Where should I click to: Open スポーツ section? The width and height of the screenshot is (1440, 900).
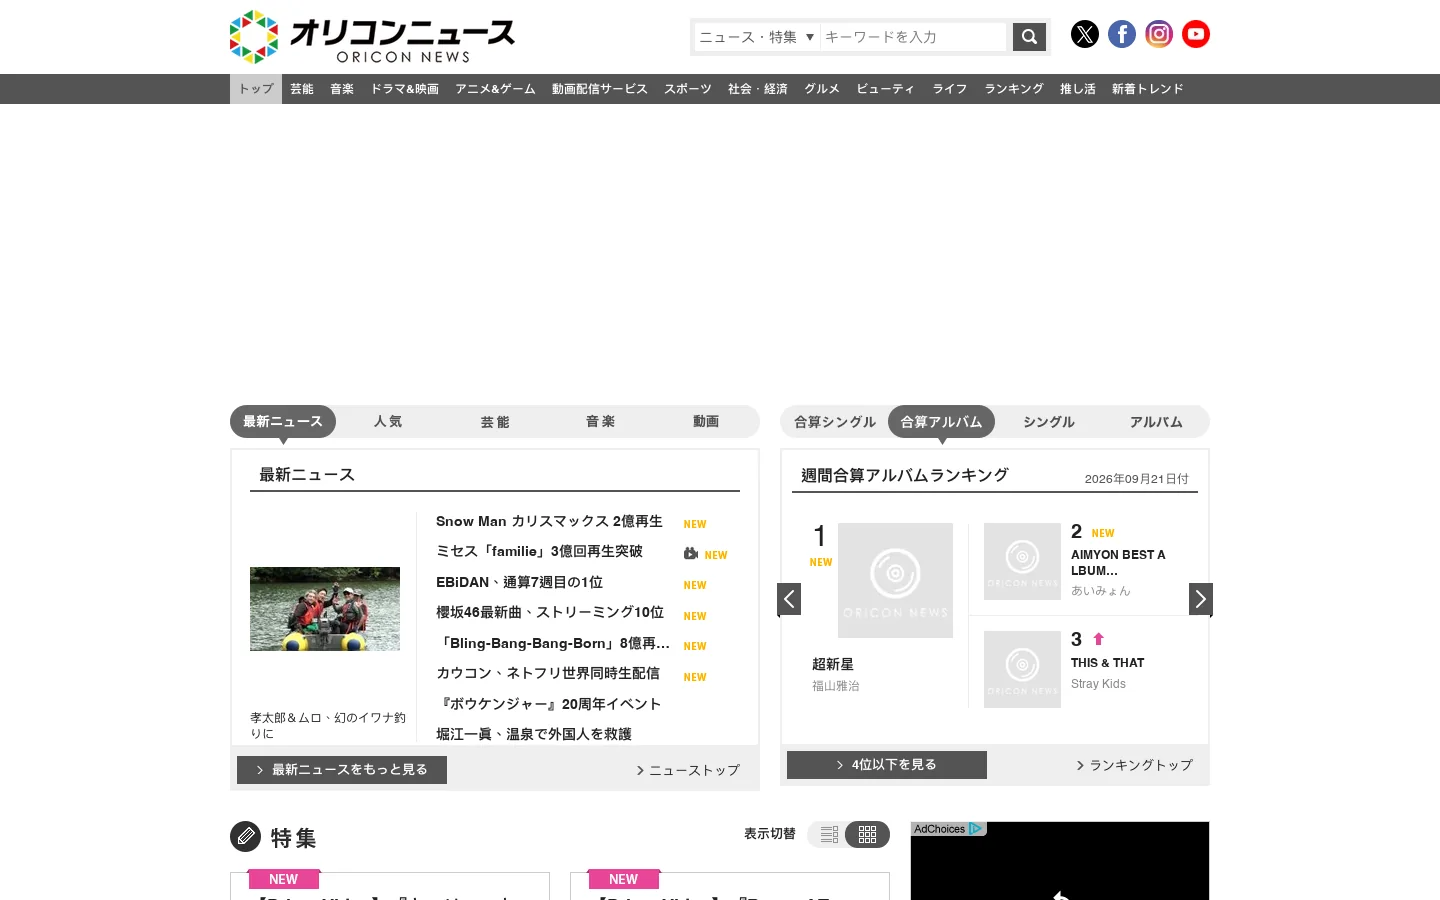[x=688, y=89]
